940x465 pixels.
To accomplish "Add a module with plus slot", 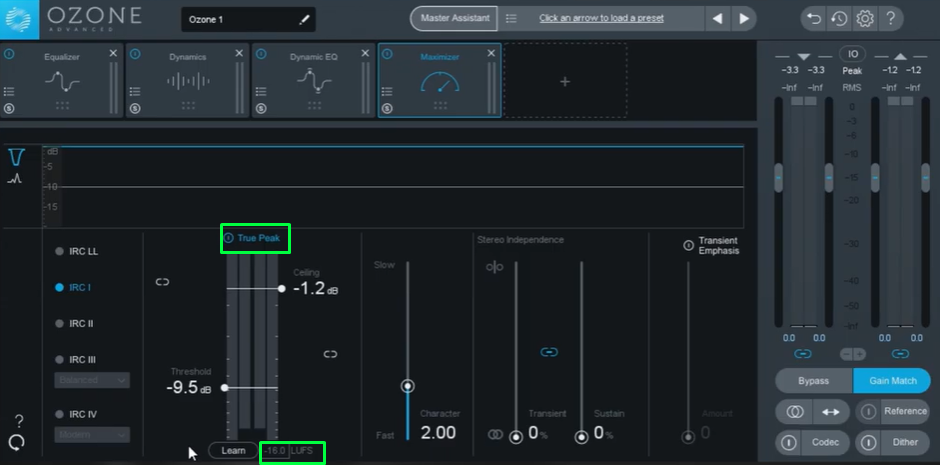I will click(564, 82).
